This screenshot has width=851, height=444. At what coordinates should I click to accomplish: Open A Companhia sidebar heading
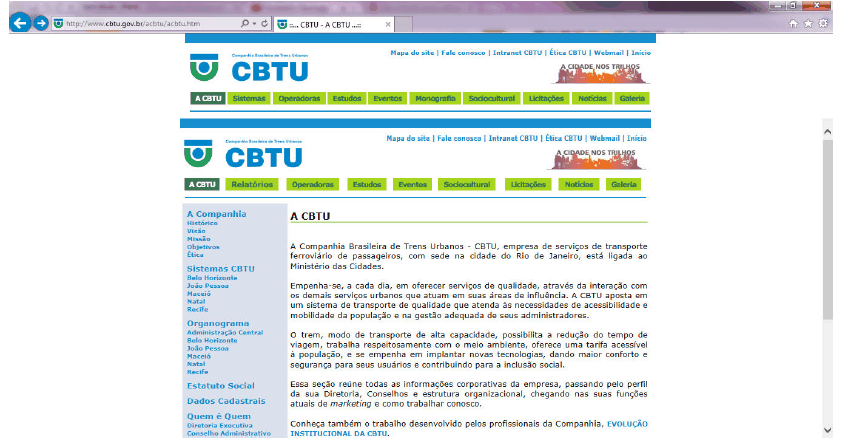point(217,214)
